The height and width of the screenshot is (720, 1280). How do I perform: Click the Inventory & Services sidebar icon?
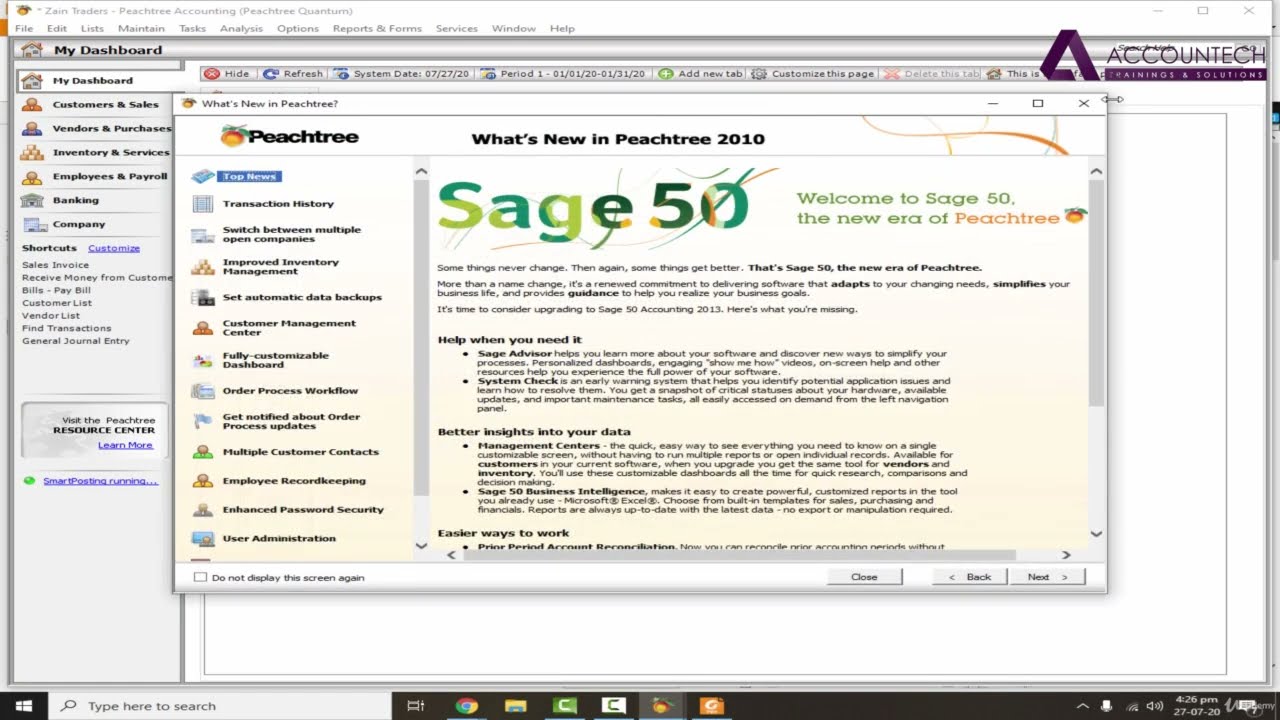point(33,152)
